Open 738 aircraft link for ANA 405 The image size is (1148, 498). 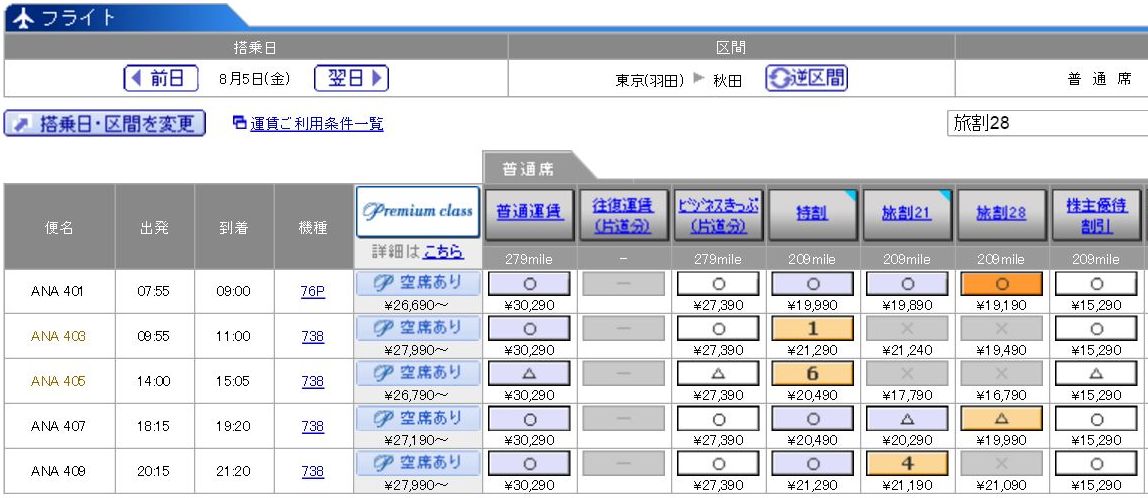313,381
